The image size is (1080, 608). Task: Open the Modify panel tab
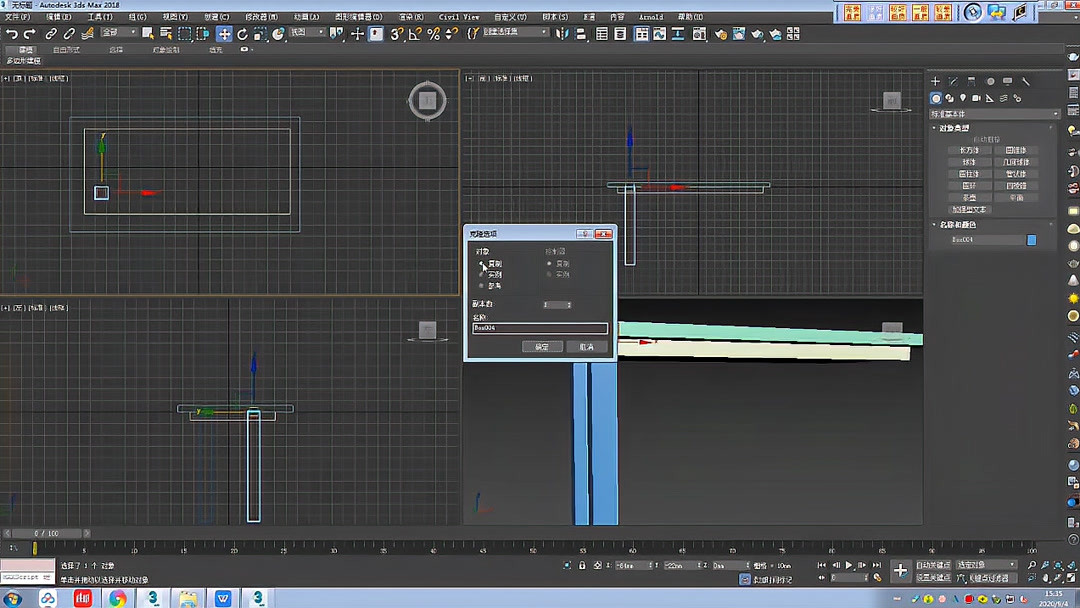click(952, 80)
